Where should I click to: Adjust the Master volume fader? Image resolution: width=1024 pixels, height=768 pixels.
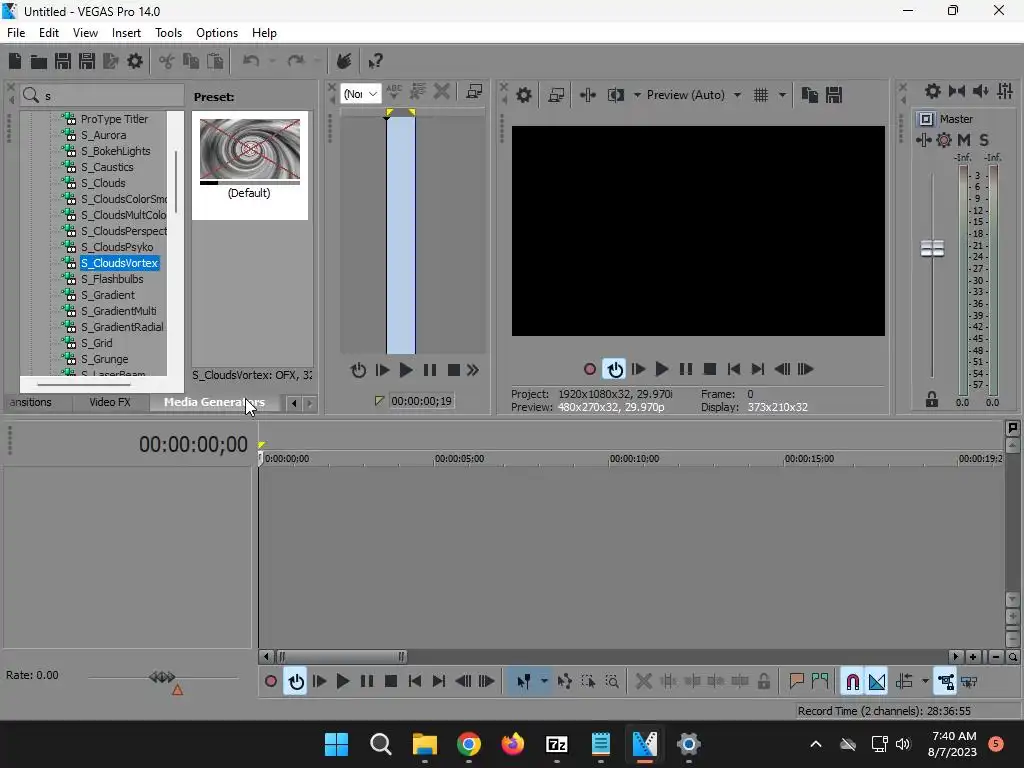click(932, 248)
